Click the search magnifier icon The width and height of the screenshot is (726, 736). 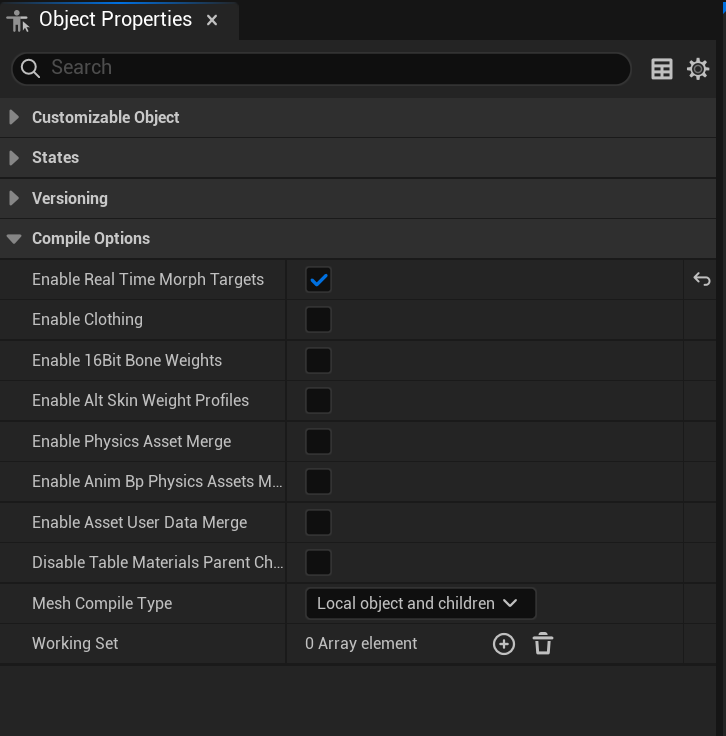coord(31,69)
